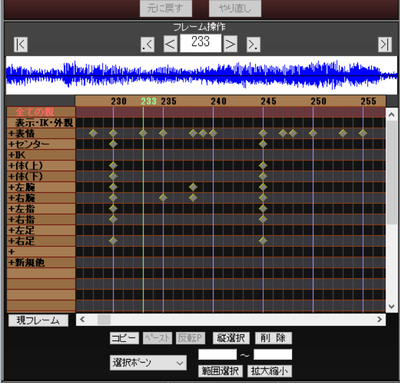Select the センター keyframe diamond at frame 230
Screen dimensions: 400x383
[113, 144]
